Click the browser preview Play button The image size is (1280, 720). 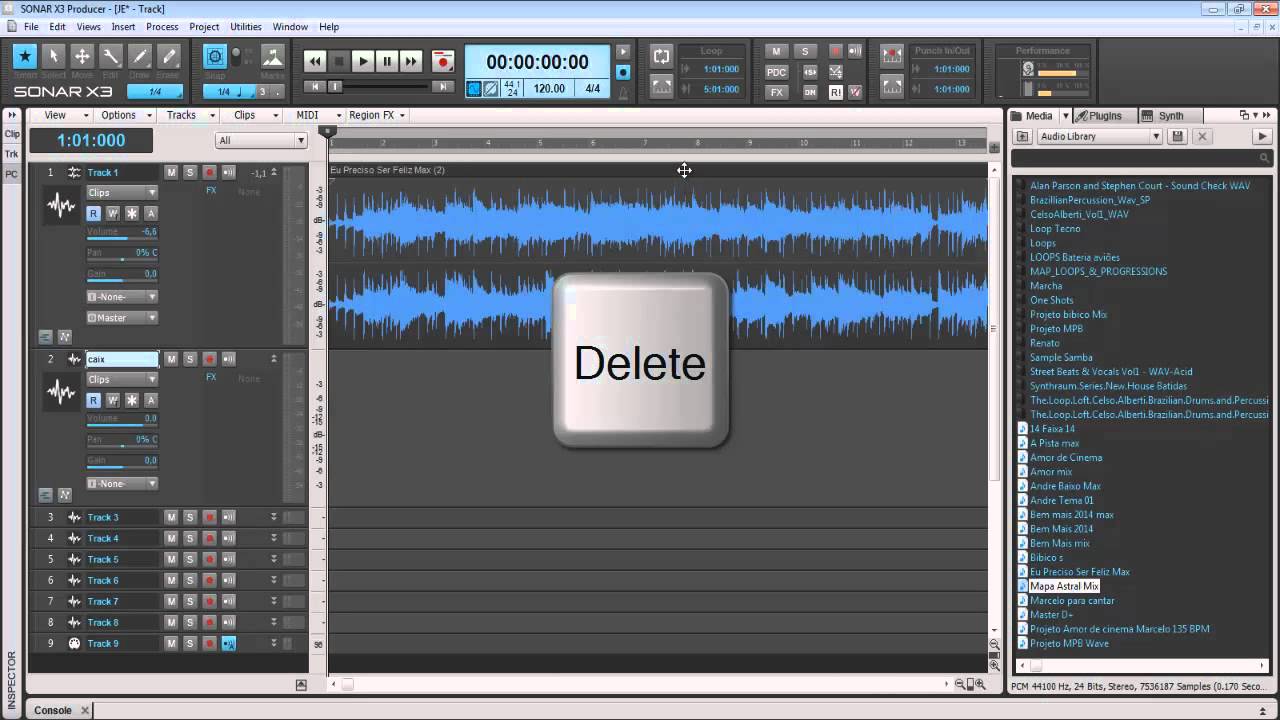pos(1262,136)
